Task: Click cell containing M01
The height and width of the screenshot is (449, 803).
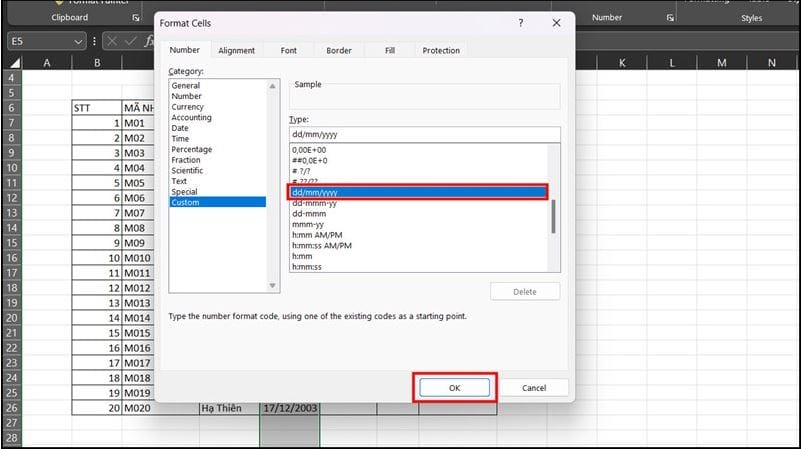Action: (138, 123)
